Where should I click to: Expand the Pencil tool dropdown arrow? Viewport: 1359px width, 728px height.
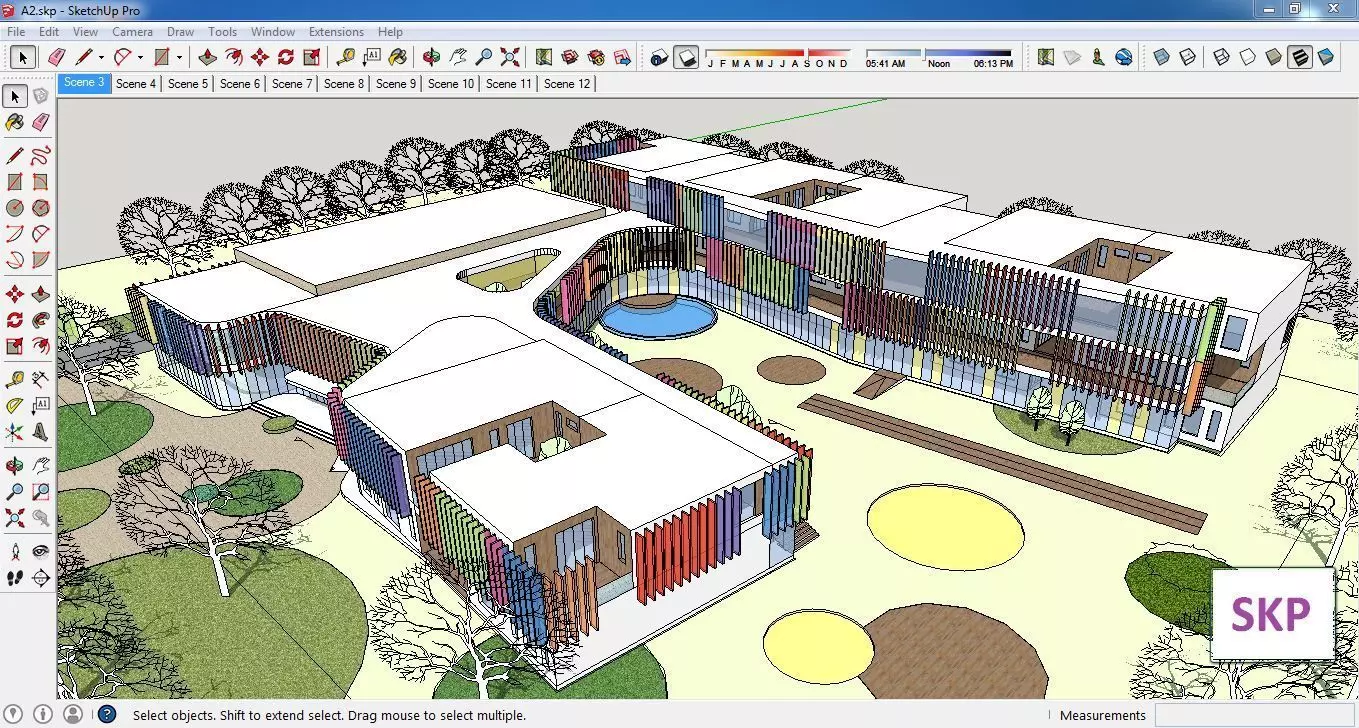[x=101, y=57]
